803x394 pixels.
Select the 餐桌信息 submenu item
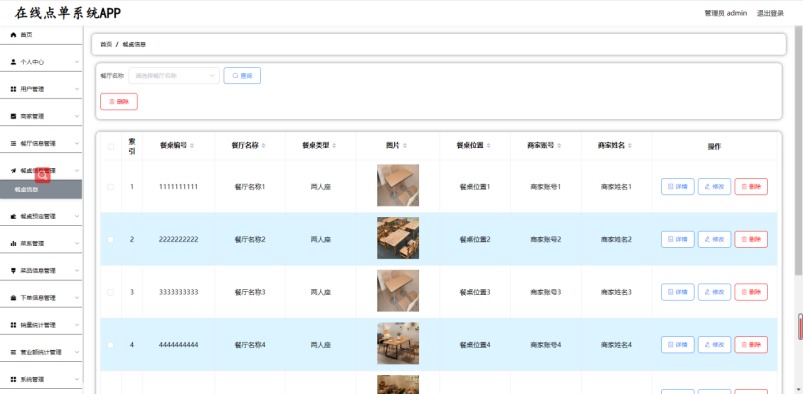41,190
